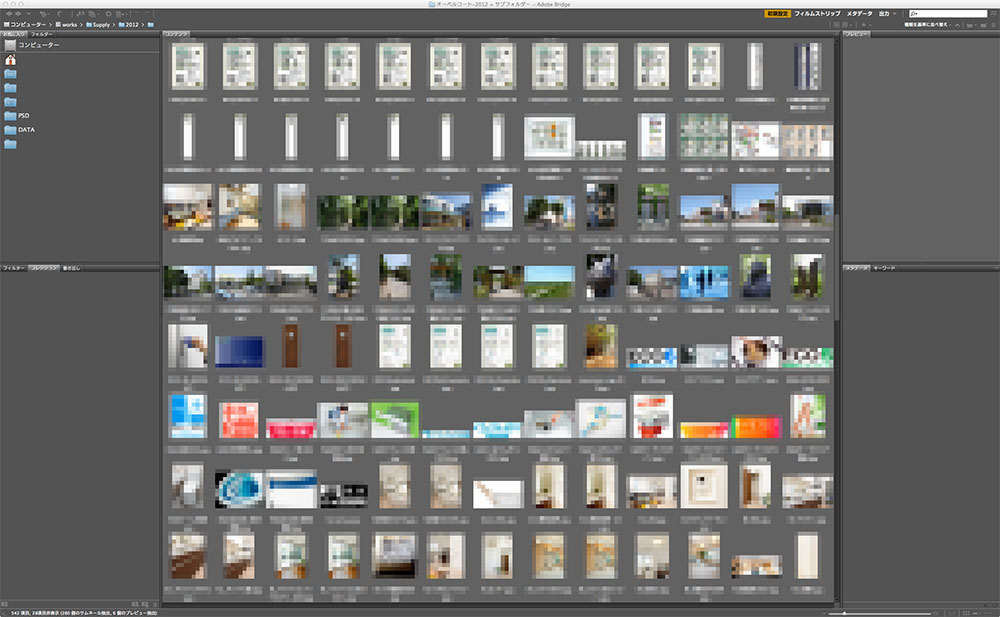
Task: Select the コンテンツ panel tab
Action: point(177,34)
